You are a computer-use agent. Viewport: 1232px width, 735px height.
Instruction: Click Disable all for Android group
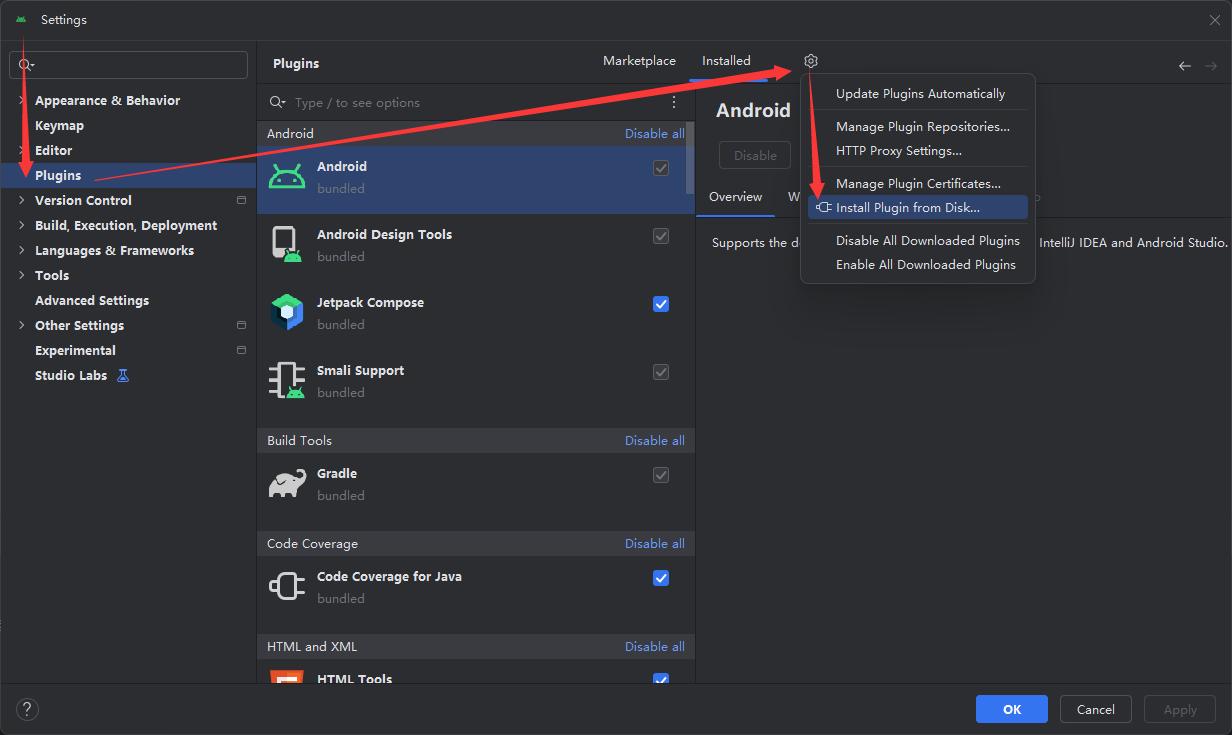click(655, 133)
